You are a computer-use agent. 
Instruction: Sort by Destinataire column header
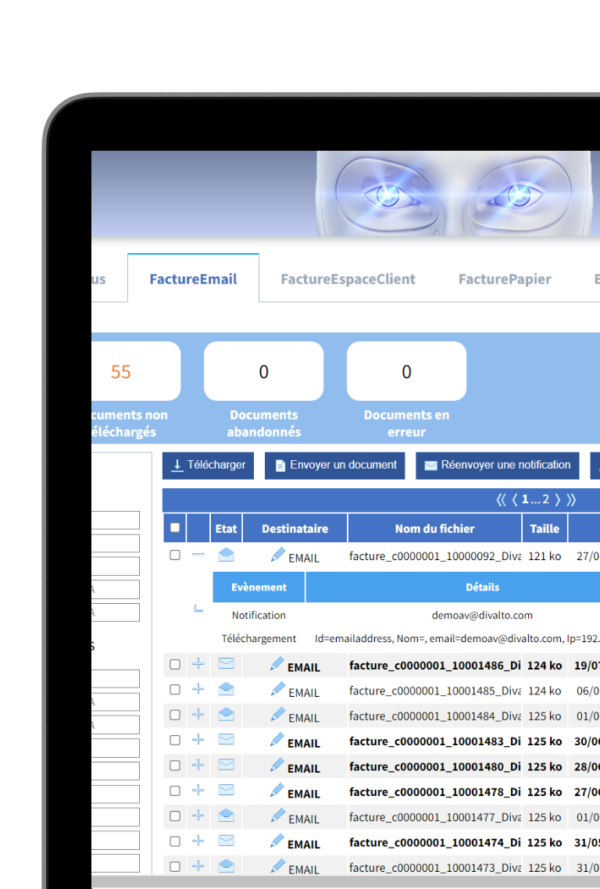[295, 528]
